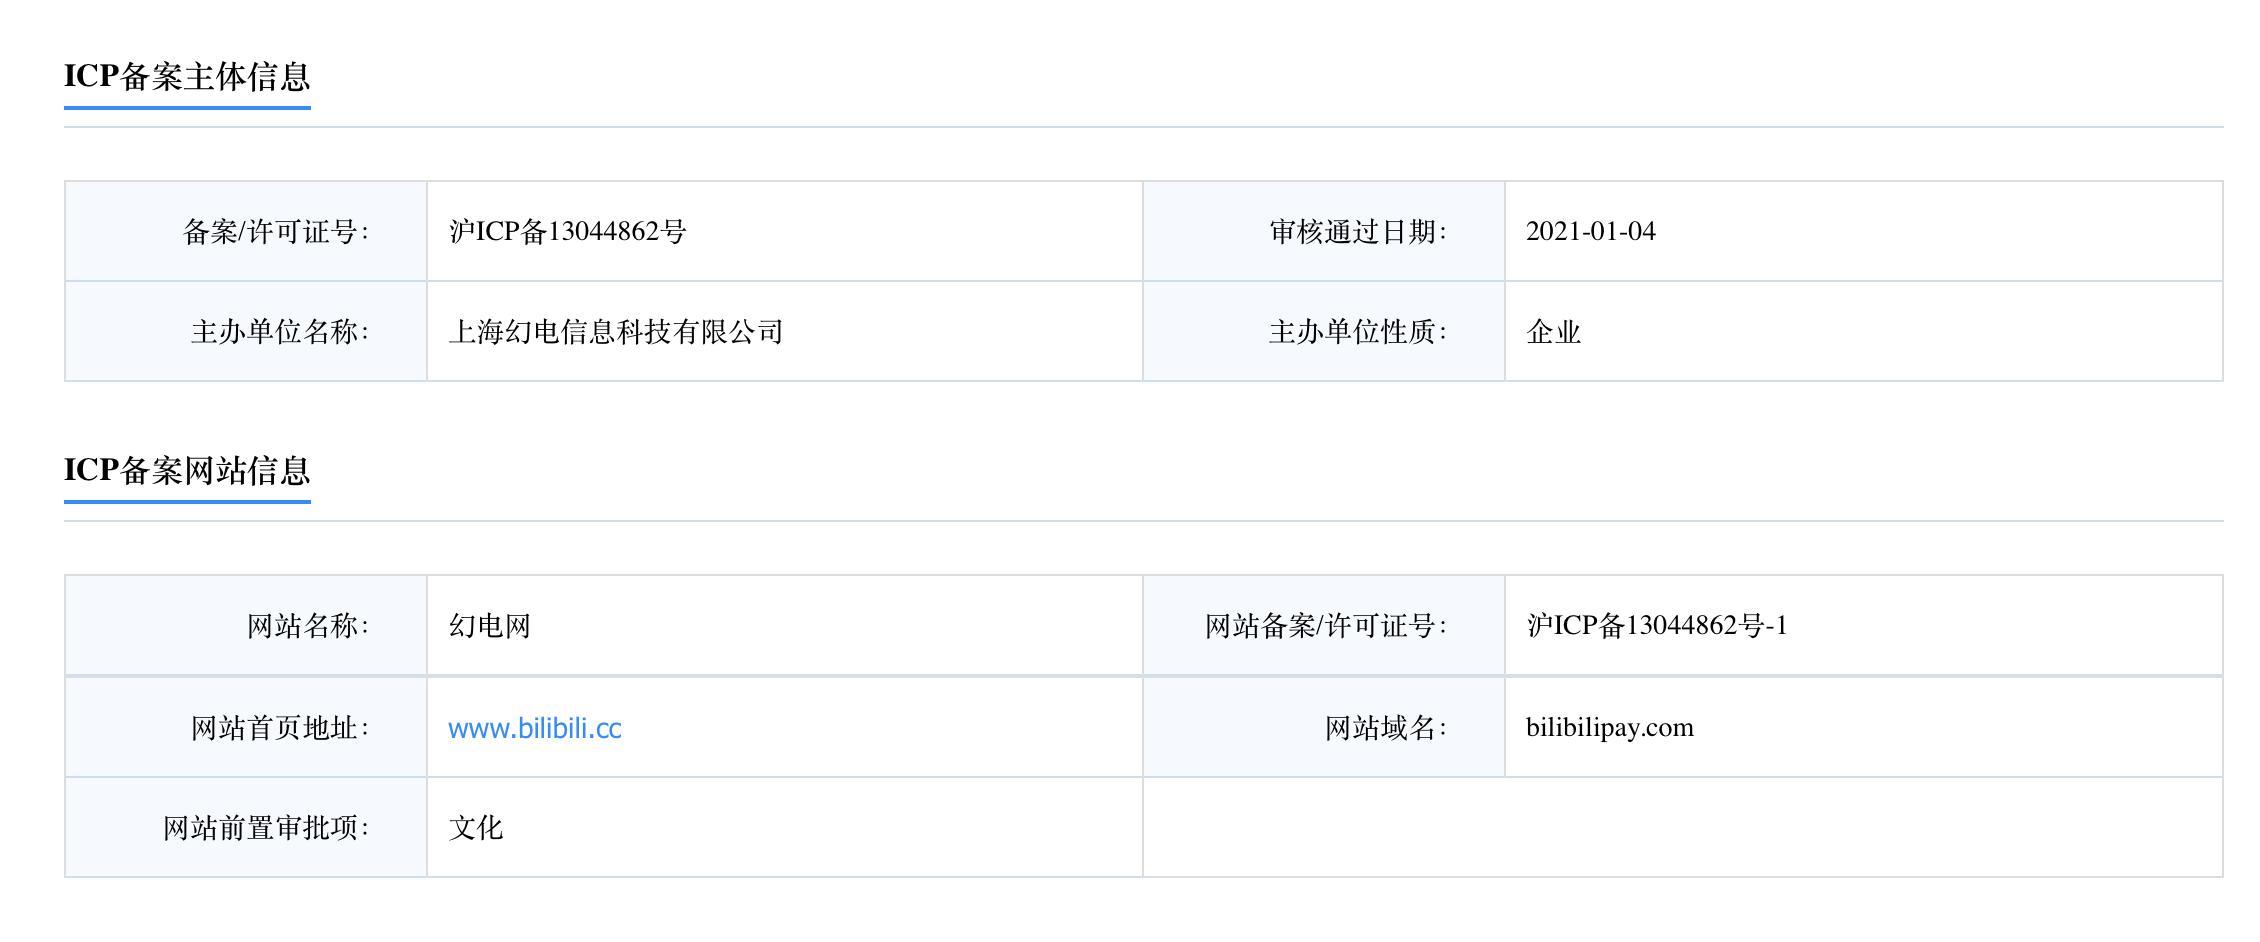Screen dimensions: 2260x942
Task: Click the ICP备案主体信息 section heading
Action: (187, 77)
